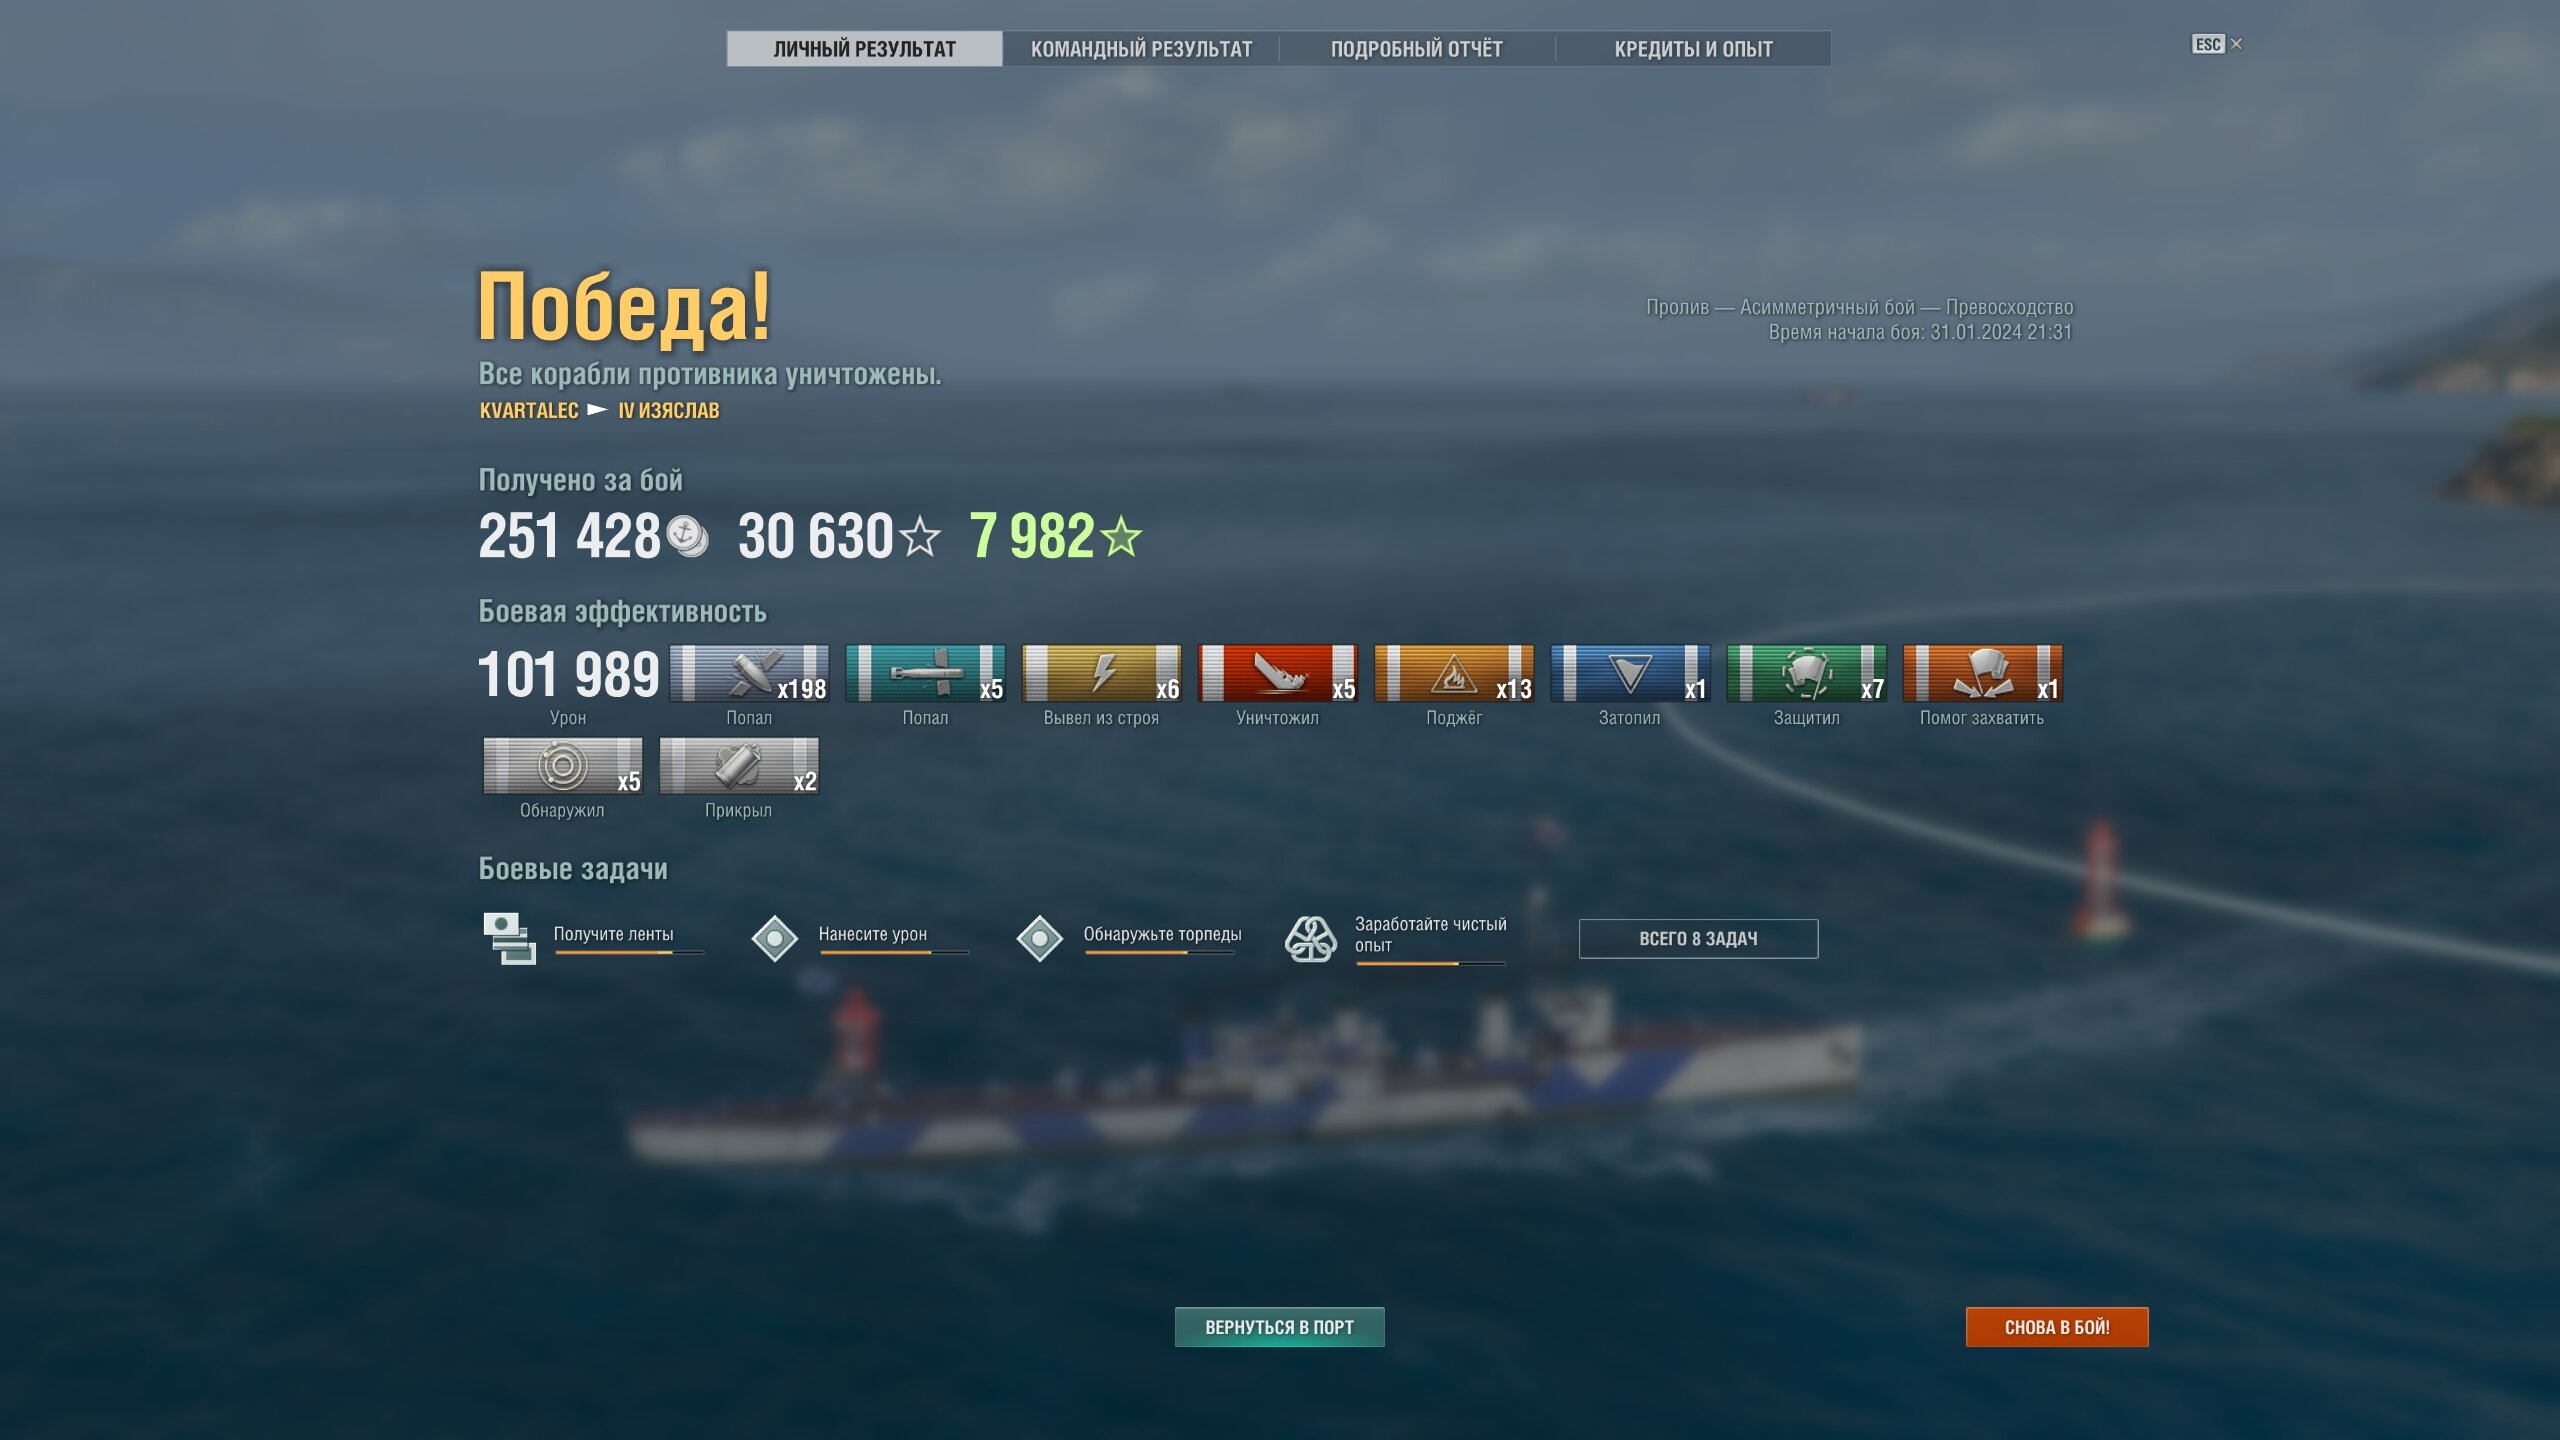Open the detect torpedoes mission icon
Image resolution: width=2560 pixels, height=1440 pixels.
point(1039,938)
